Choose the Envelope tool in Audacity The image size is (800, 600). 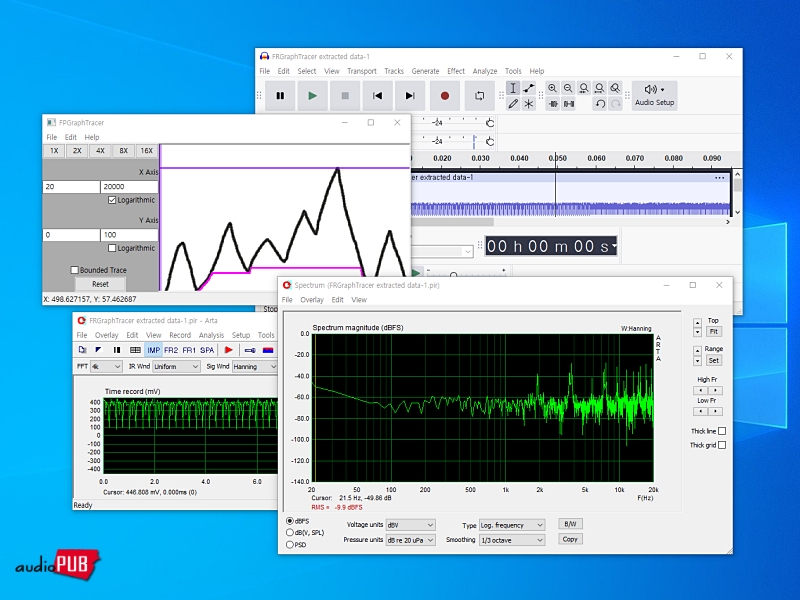[529, 88]
